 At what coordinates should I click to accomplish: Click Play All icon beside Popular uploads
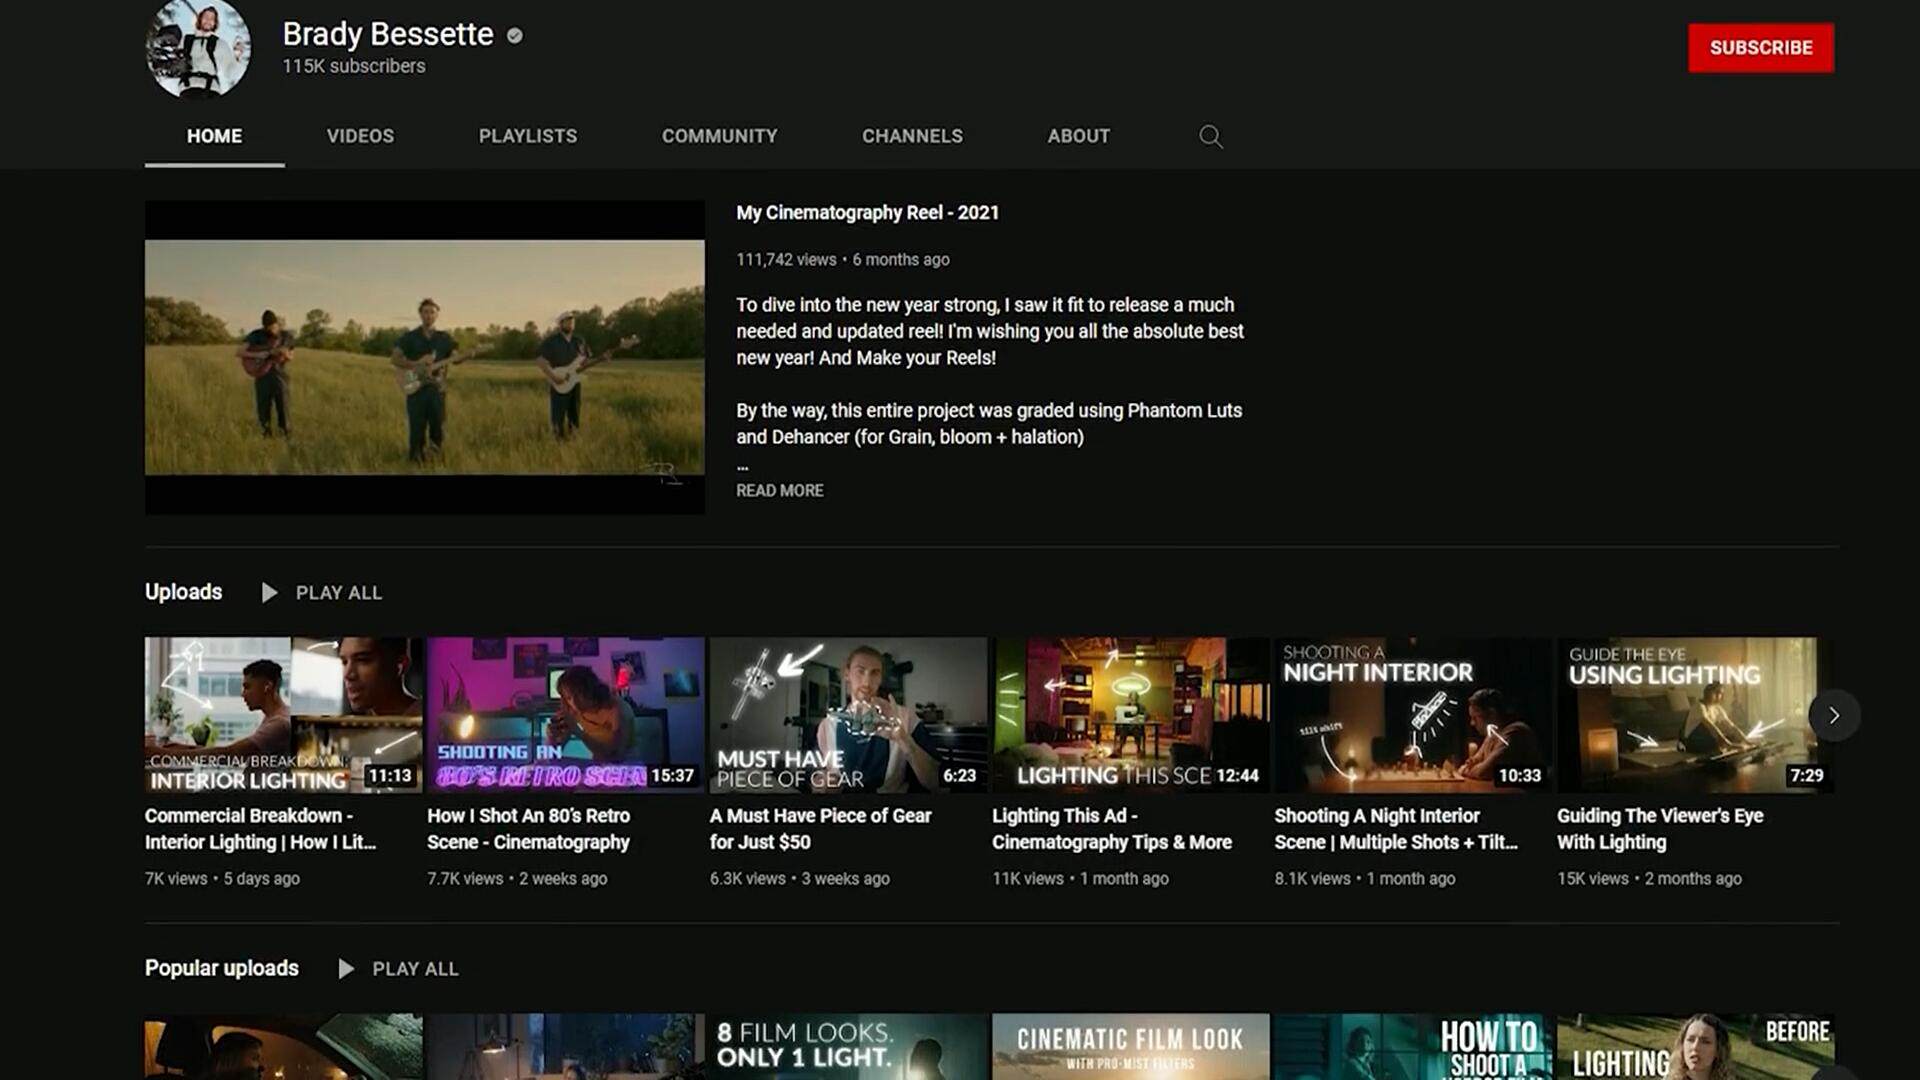tap(346, 969)
